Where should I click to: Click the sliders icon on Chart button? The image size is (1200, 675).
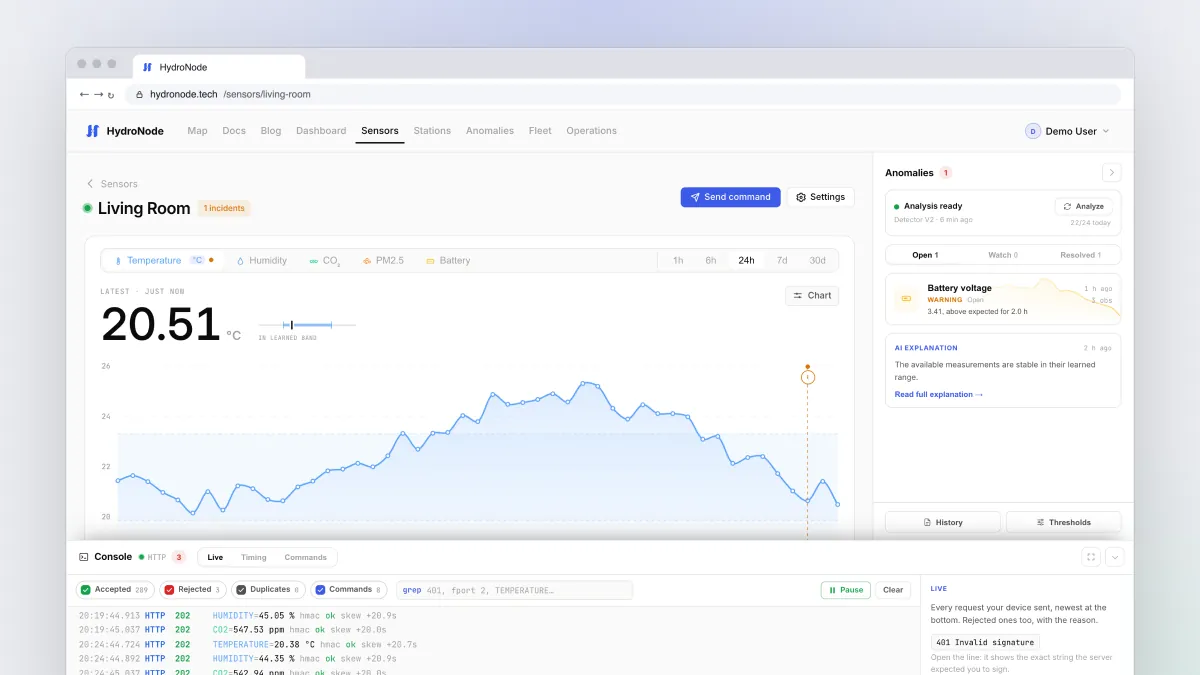(x=798, y=295)
